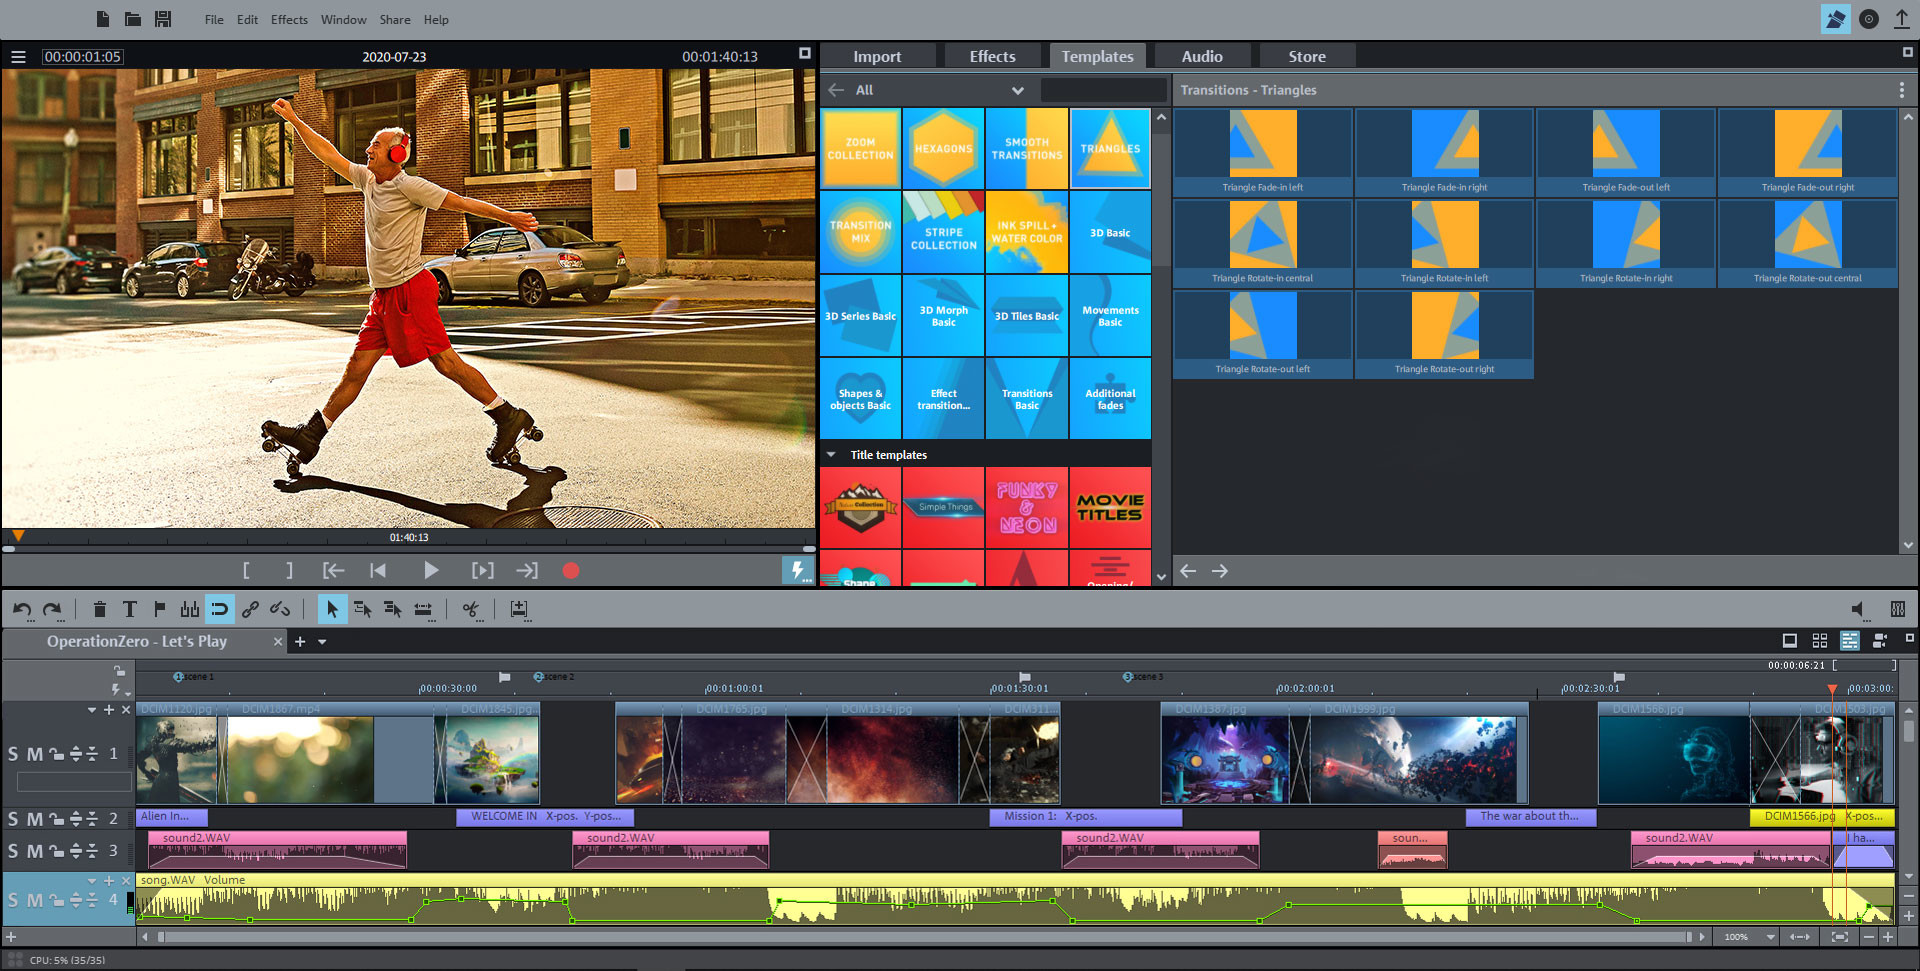
Task: Select the scissors cut tool
Action: coord(470,610)
